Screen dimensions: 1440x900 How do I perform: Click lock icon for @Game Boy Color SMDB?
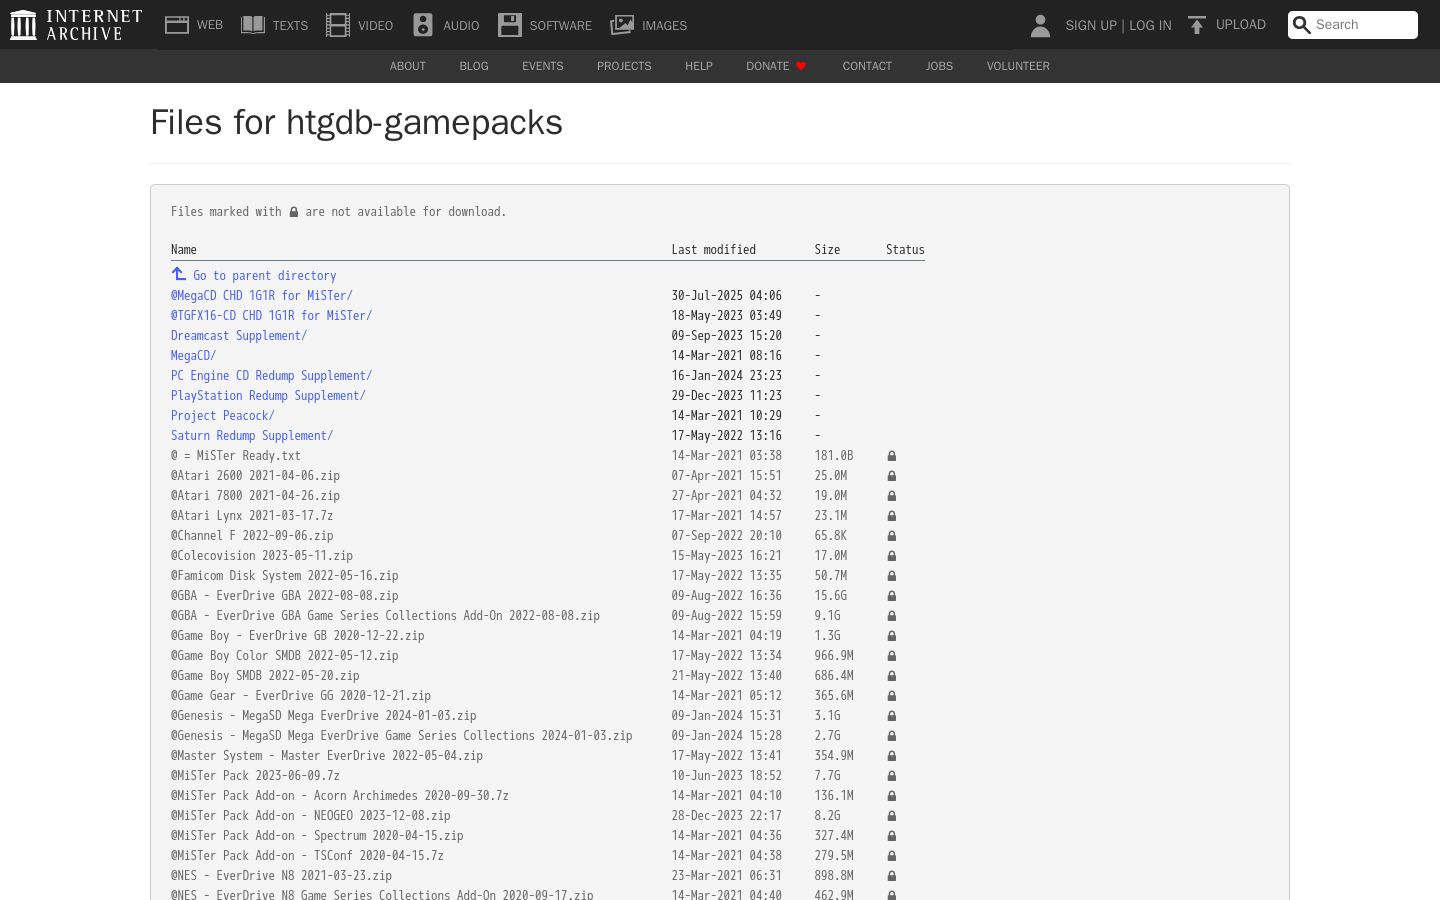click(x=892, y=656)
